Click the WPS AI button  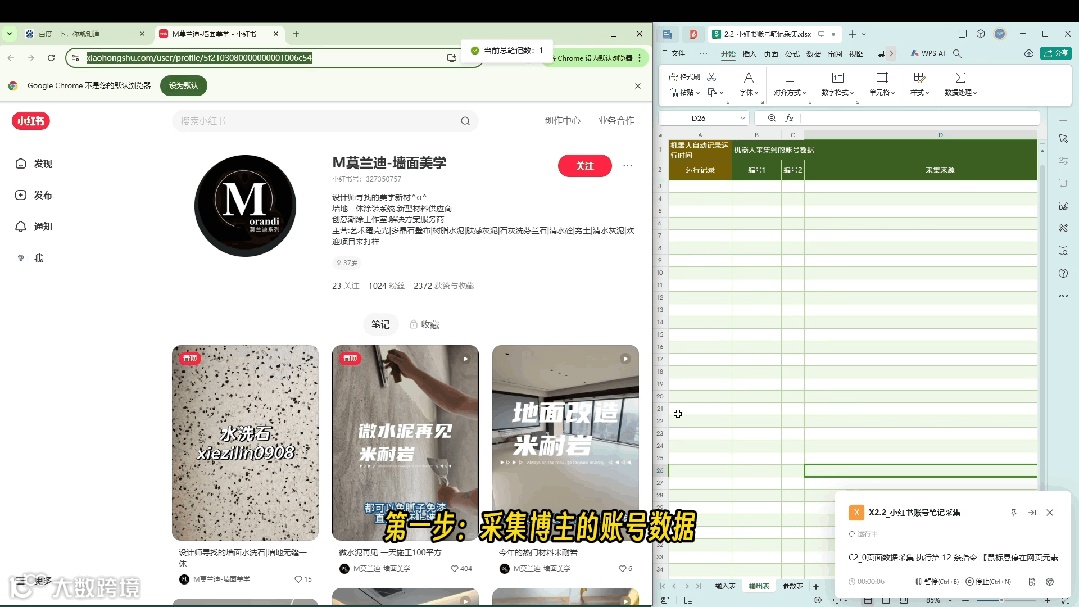point(928,53)
